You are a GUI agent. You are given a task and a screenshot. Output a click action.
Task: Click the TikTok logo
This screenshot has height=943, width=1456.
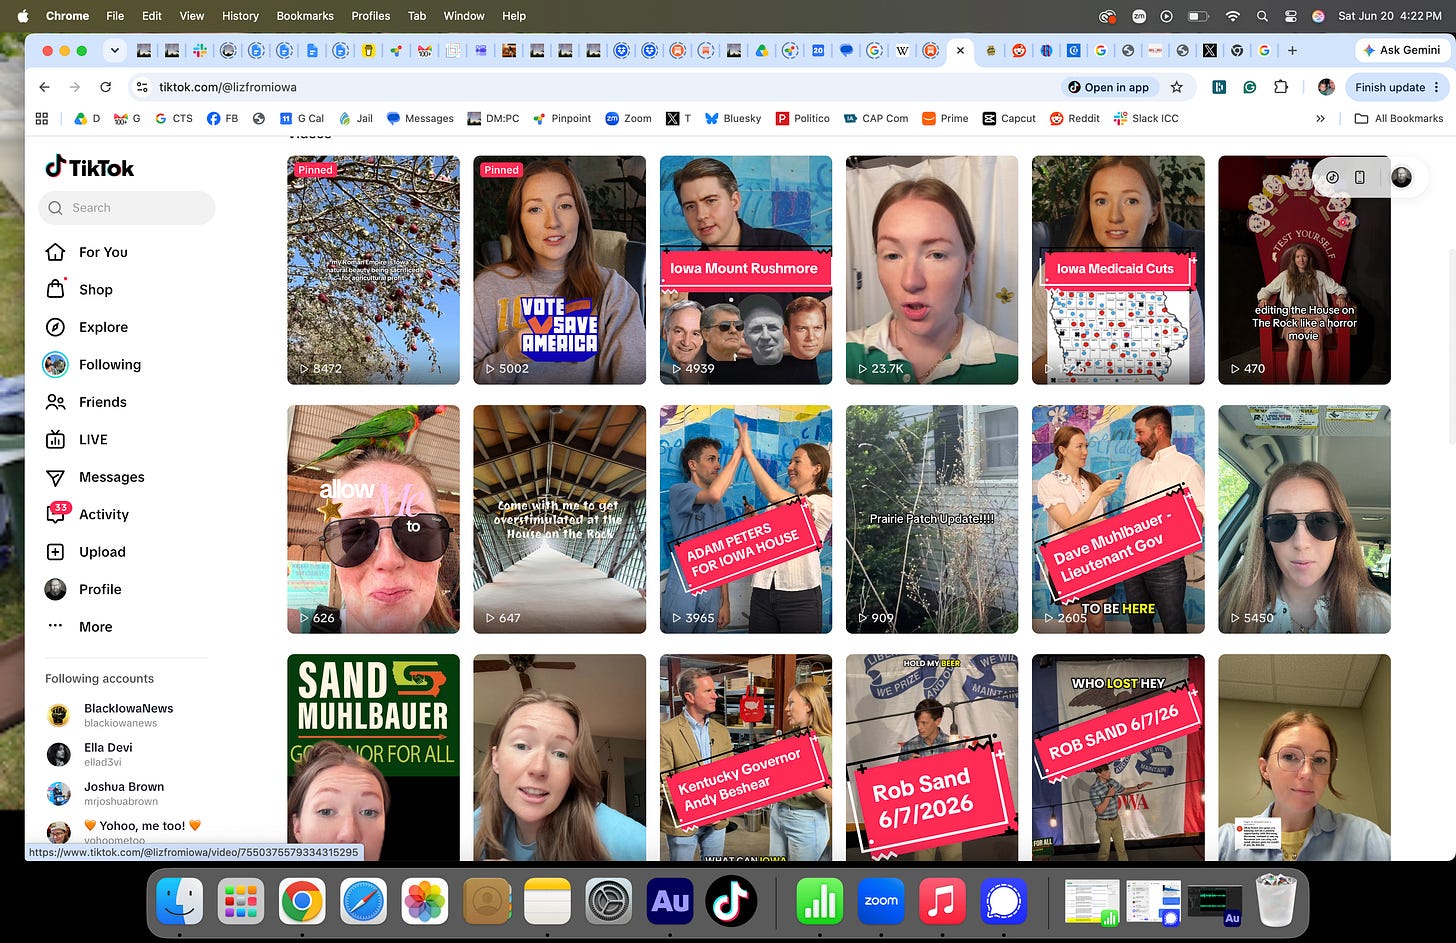click(x=89, y=167)
